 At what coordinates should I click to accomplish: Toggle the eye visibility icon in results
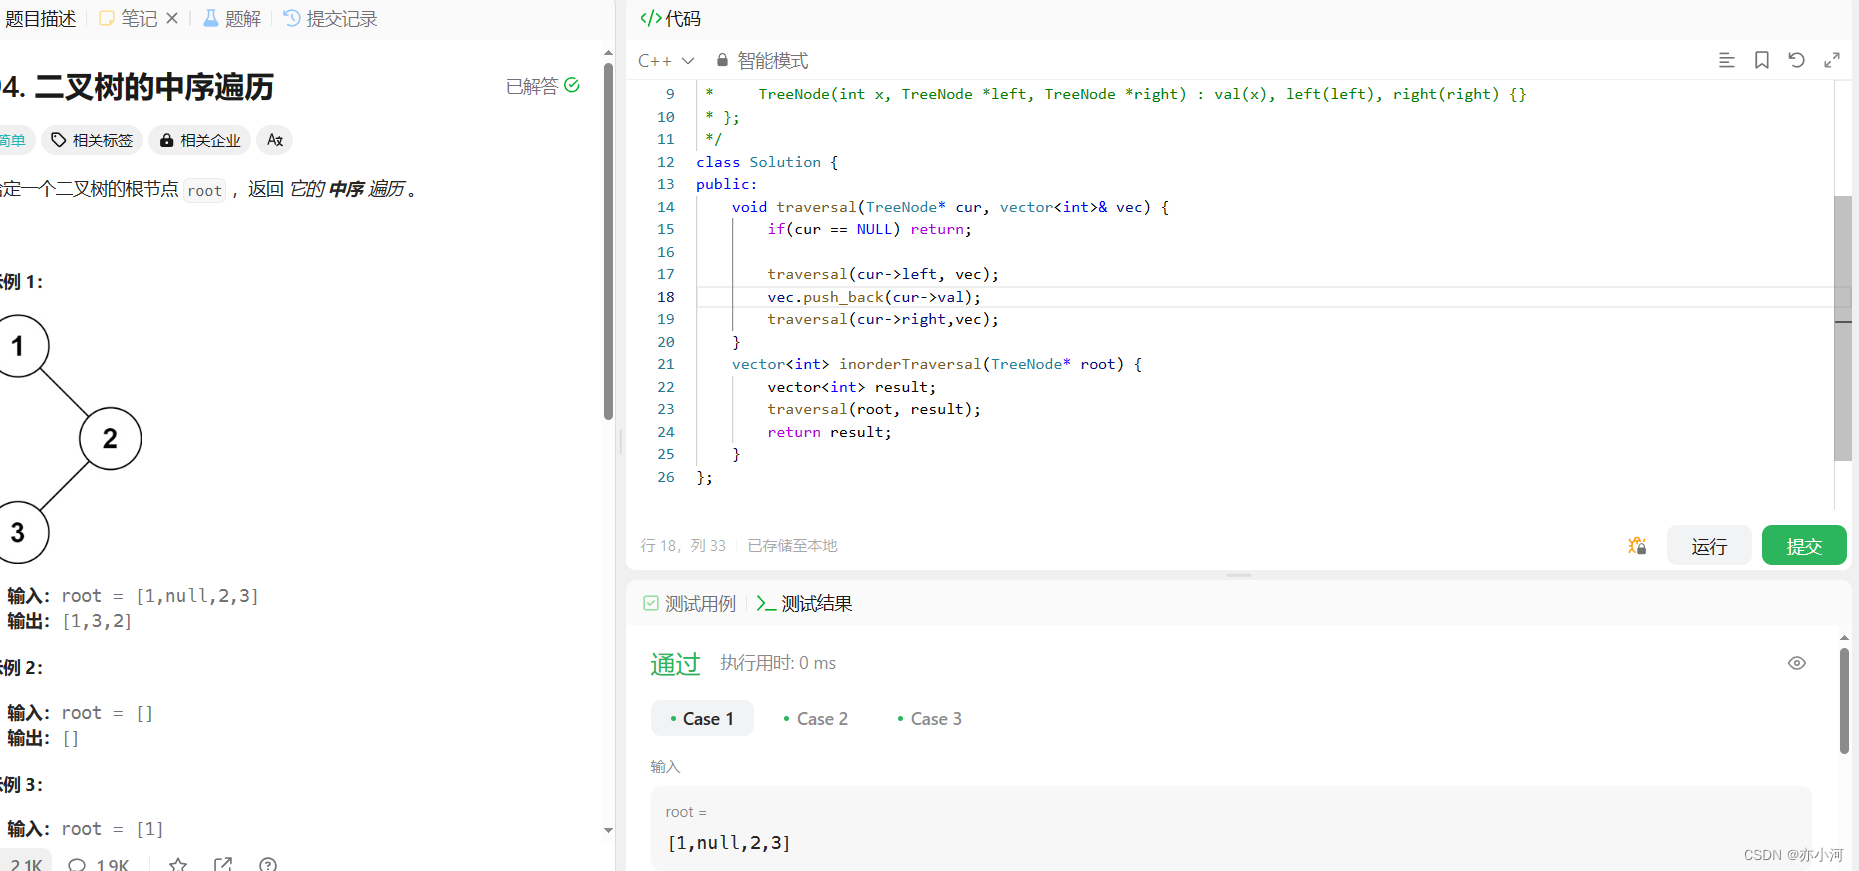(1797, 663)
